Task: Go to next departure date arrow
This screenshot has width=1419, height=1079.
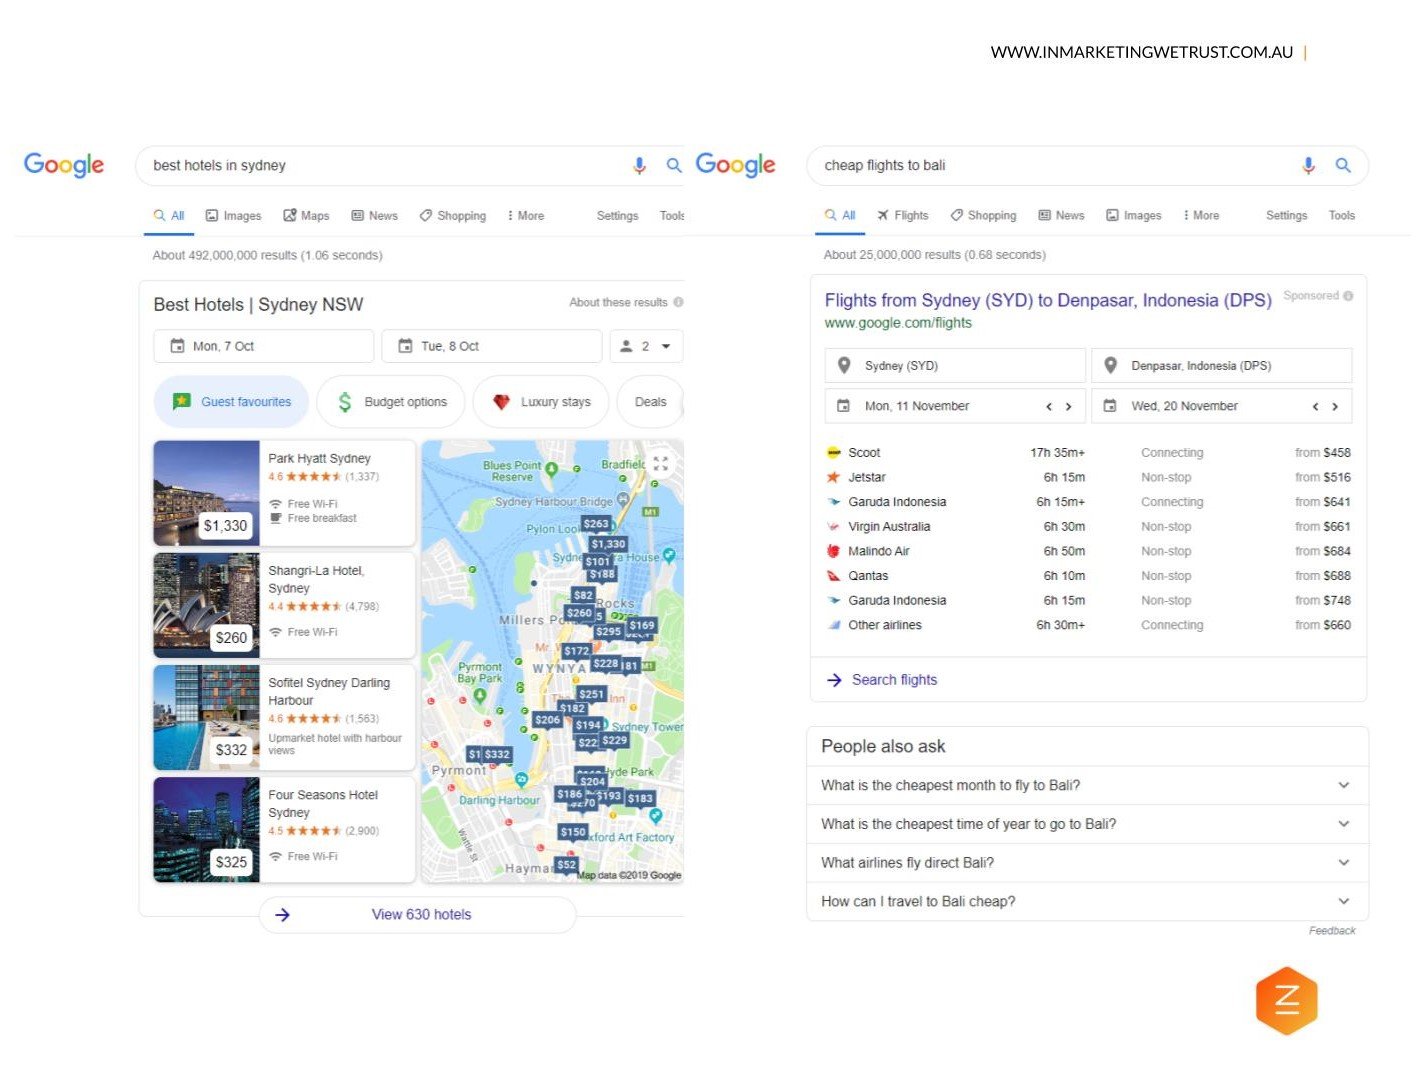Action: pos(1068,407)
